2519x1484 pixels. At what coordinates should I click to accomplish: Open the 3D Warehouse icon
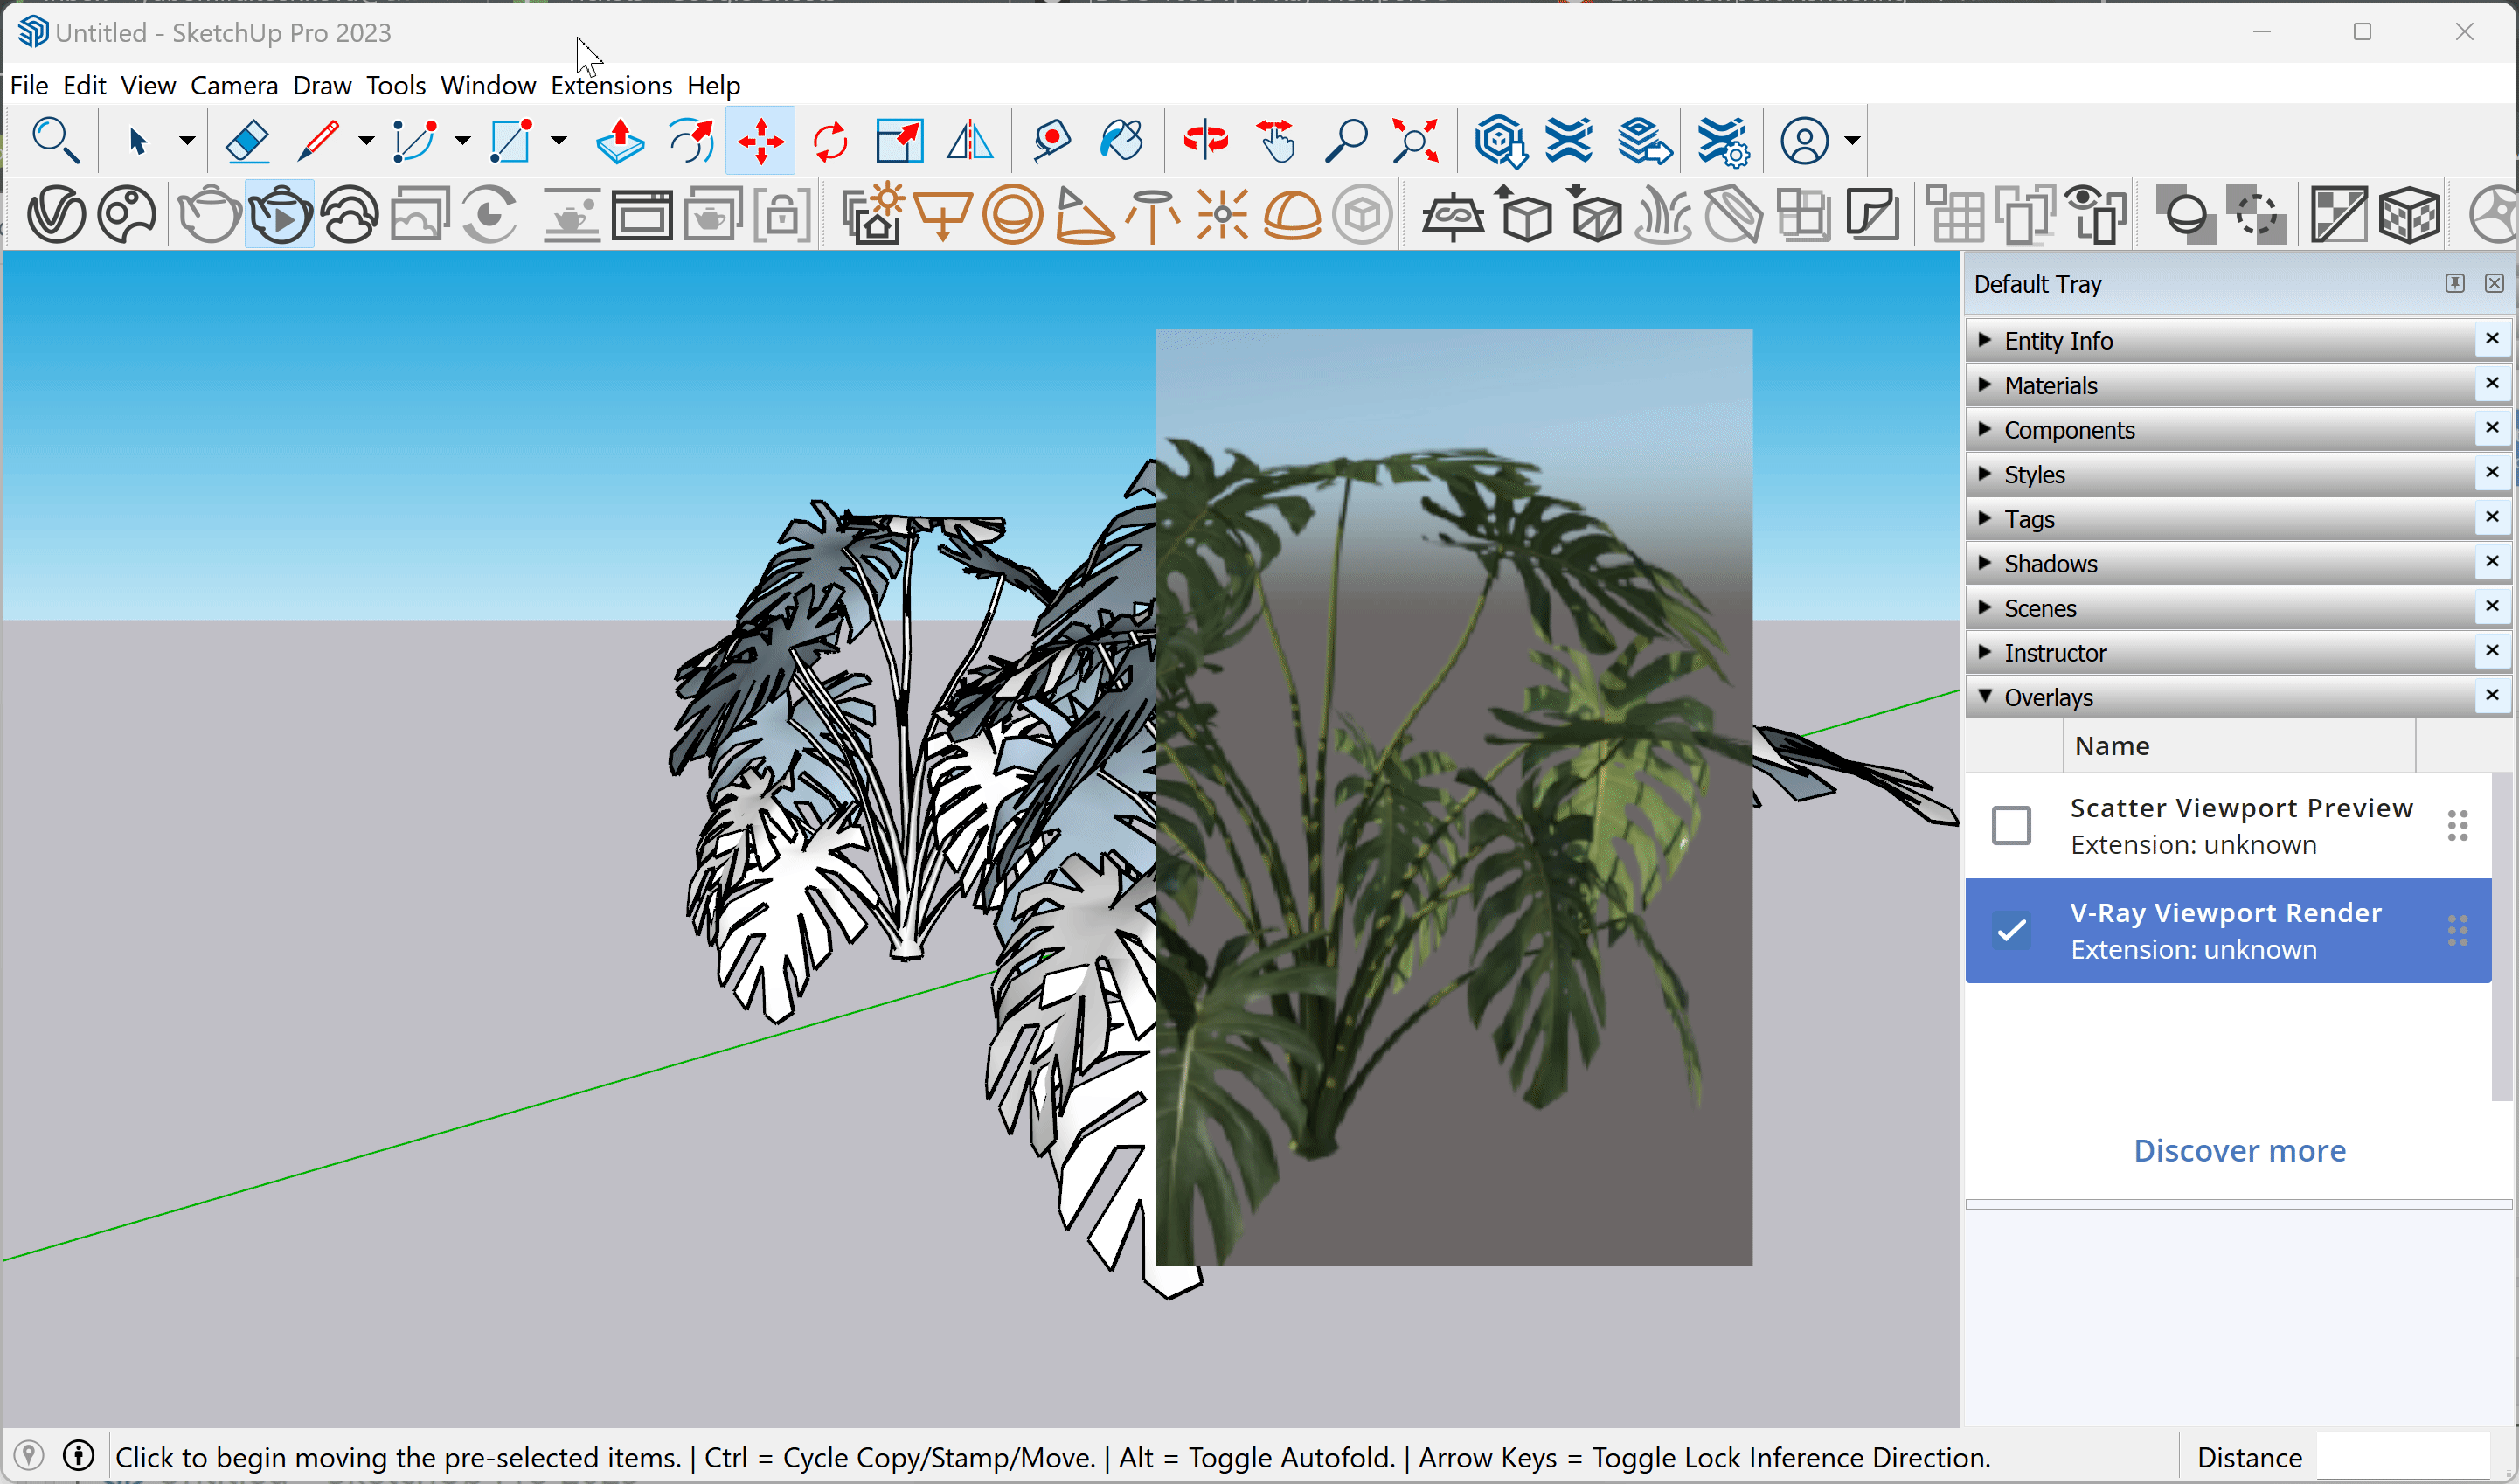[x=1500, y=140]
